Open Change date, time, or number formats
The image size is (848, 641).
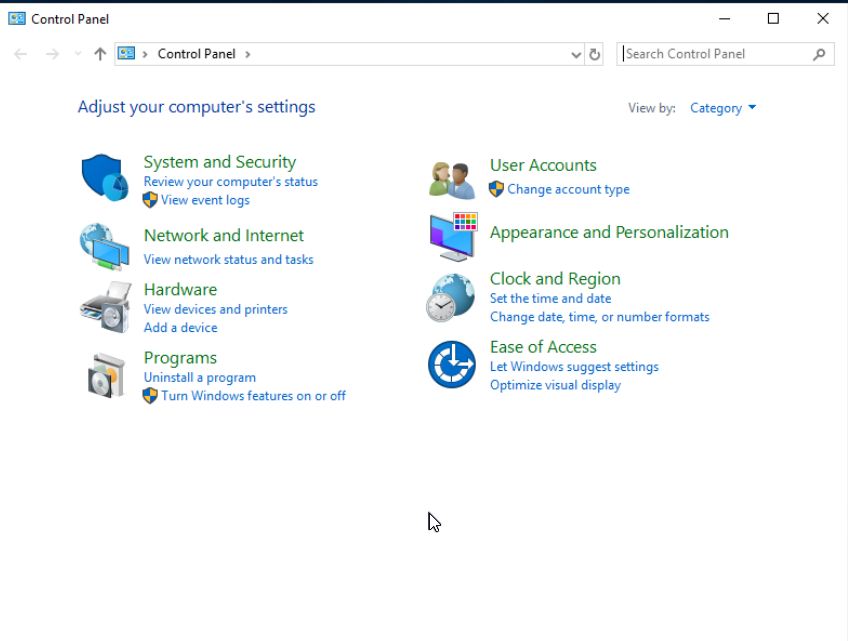[x=599, y=317]
